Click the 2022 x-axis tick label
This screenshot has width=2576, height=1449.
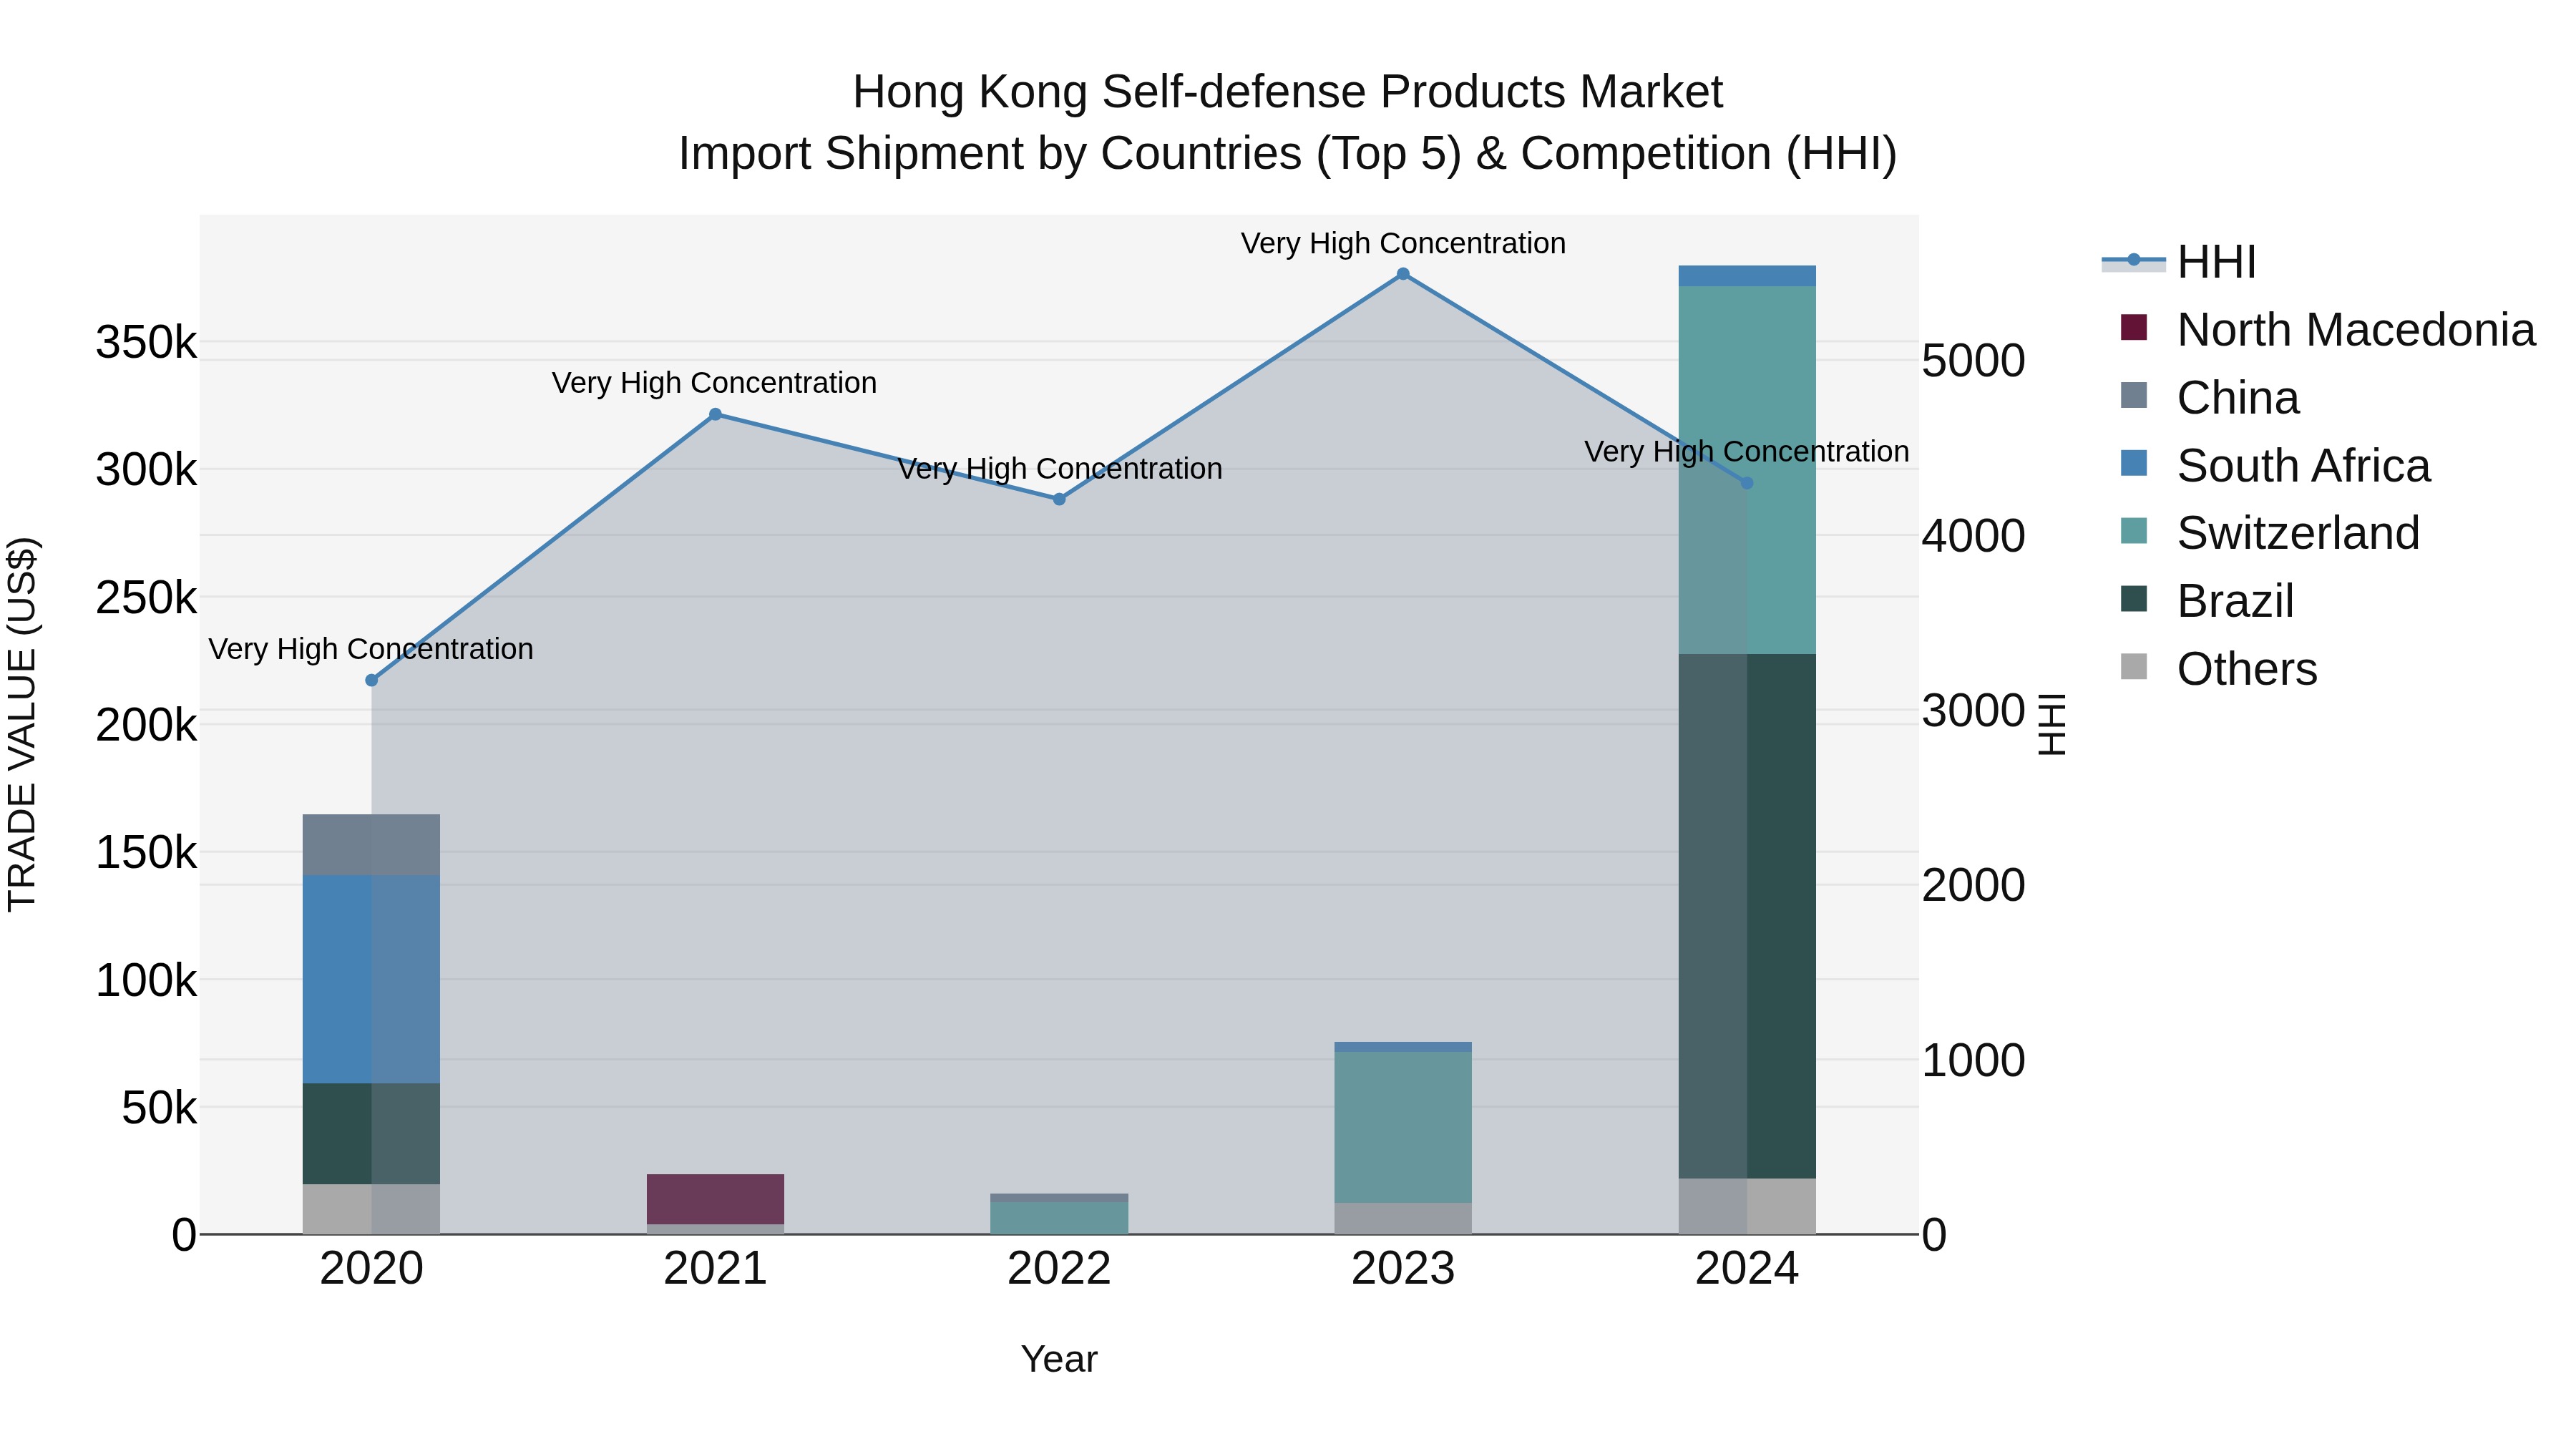[x=1059, y=1269]
